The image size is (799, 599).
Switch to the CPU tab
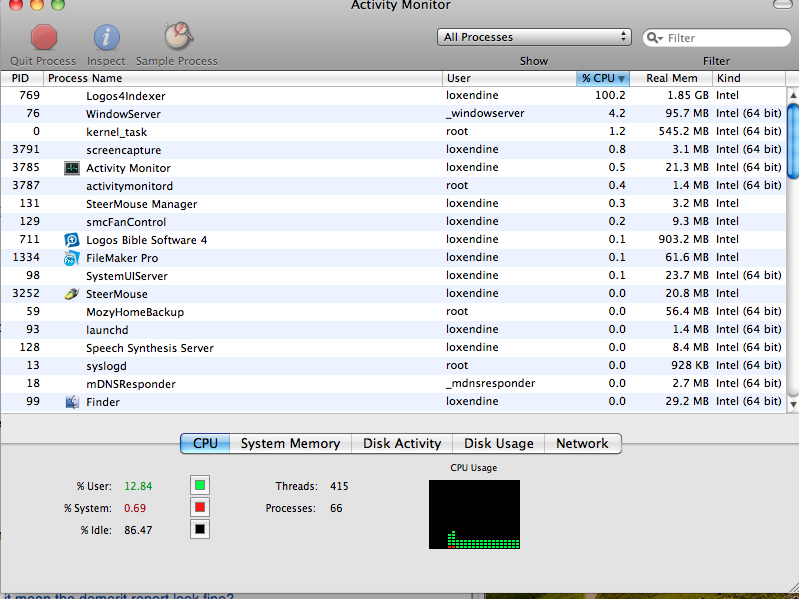(205, 443)
